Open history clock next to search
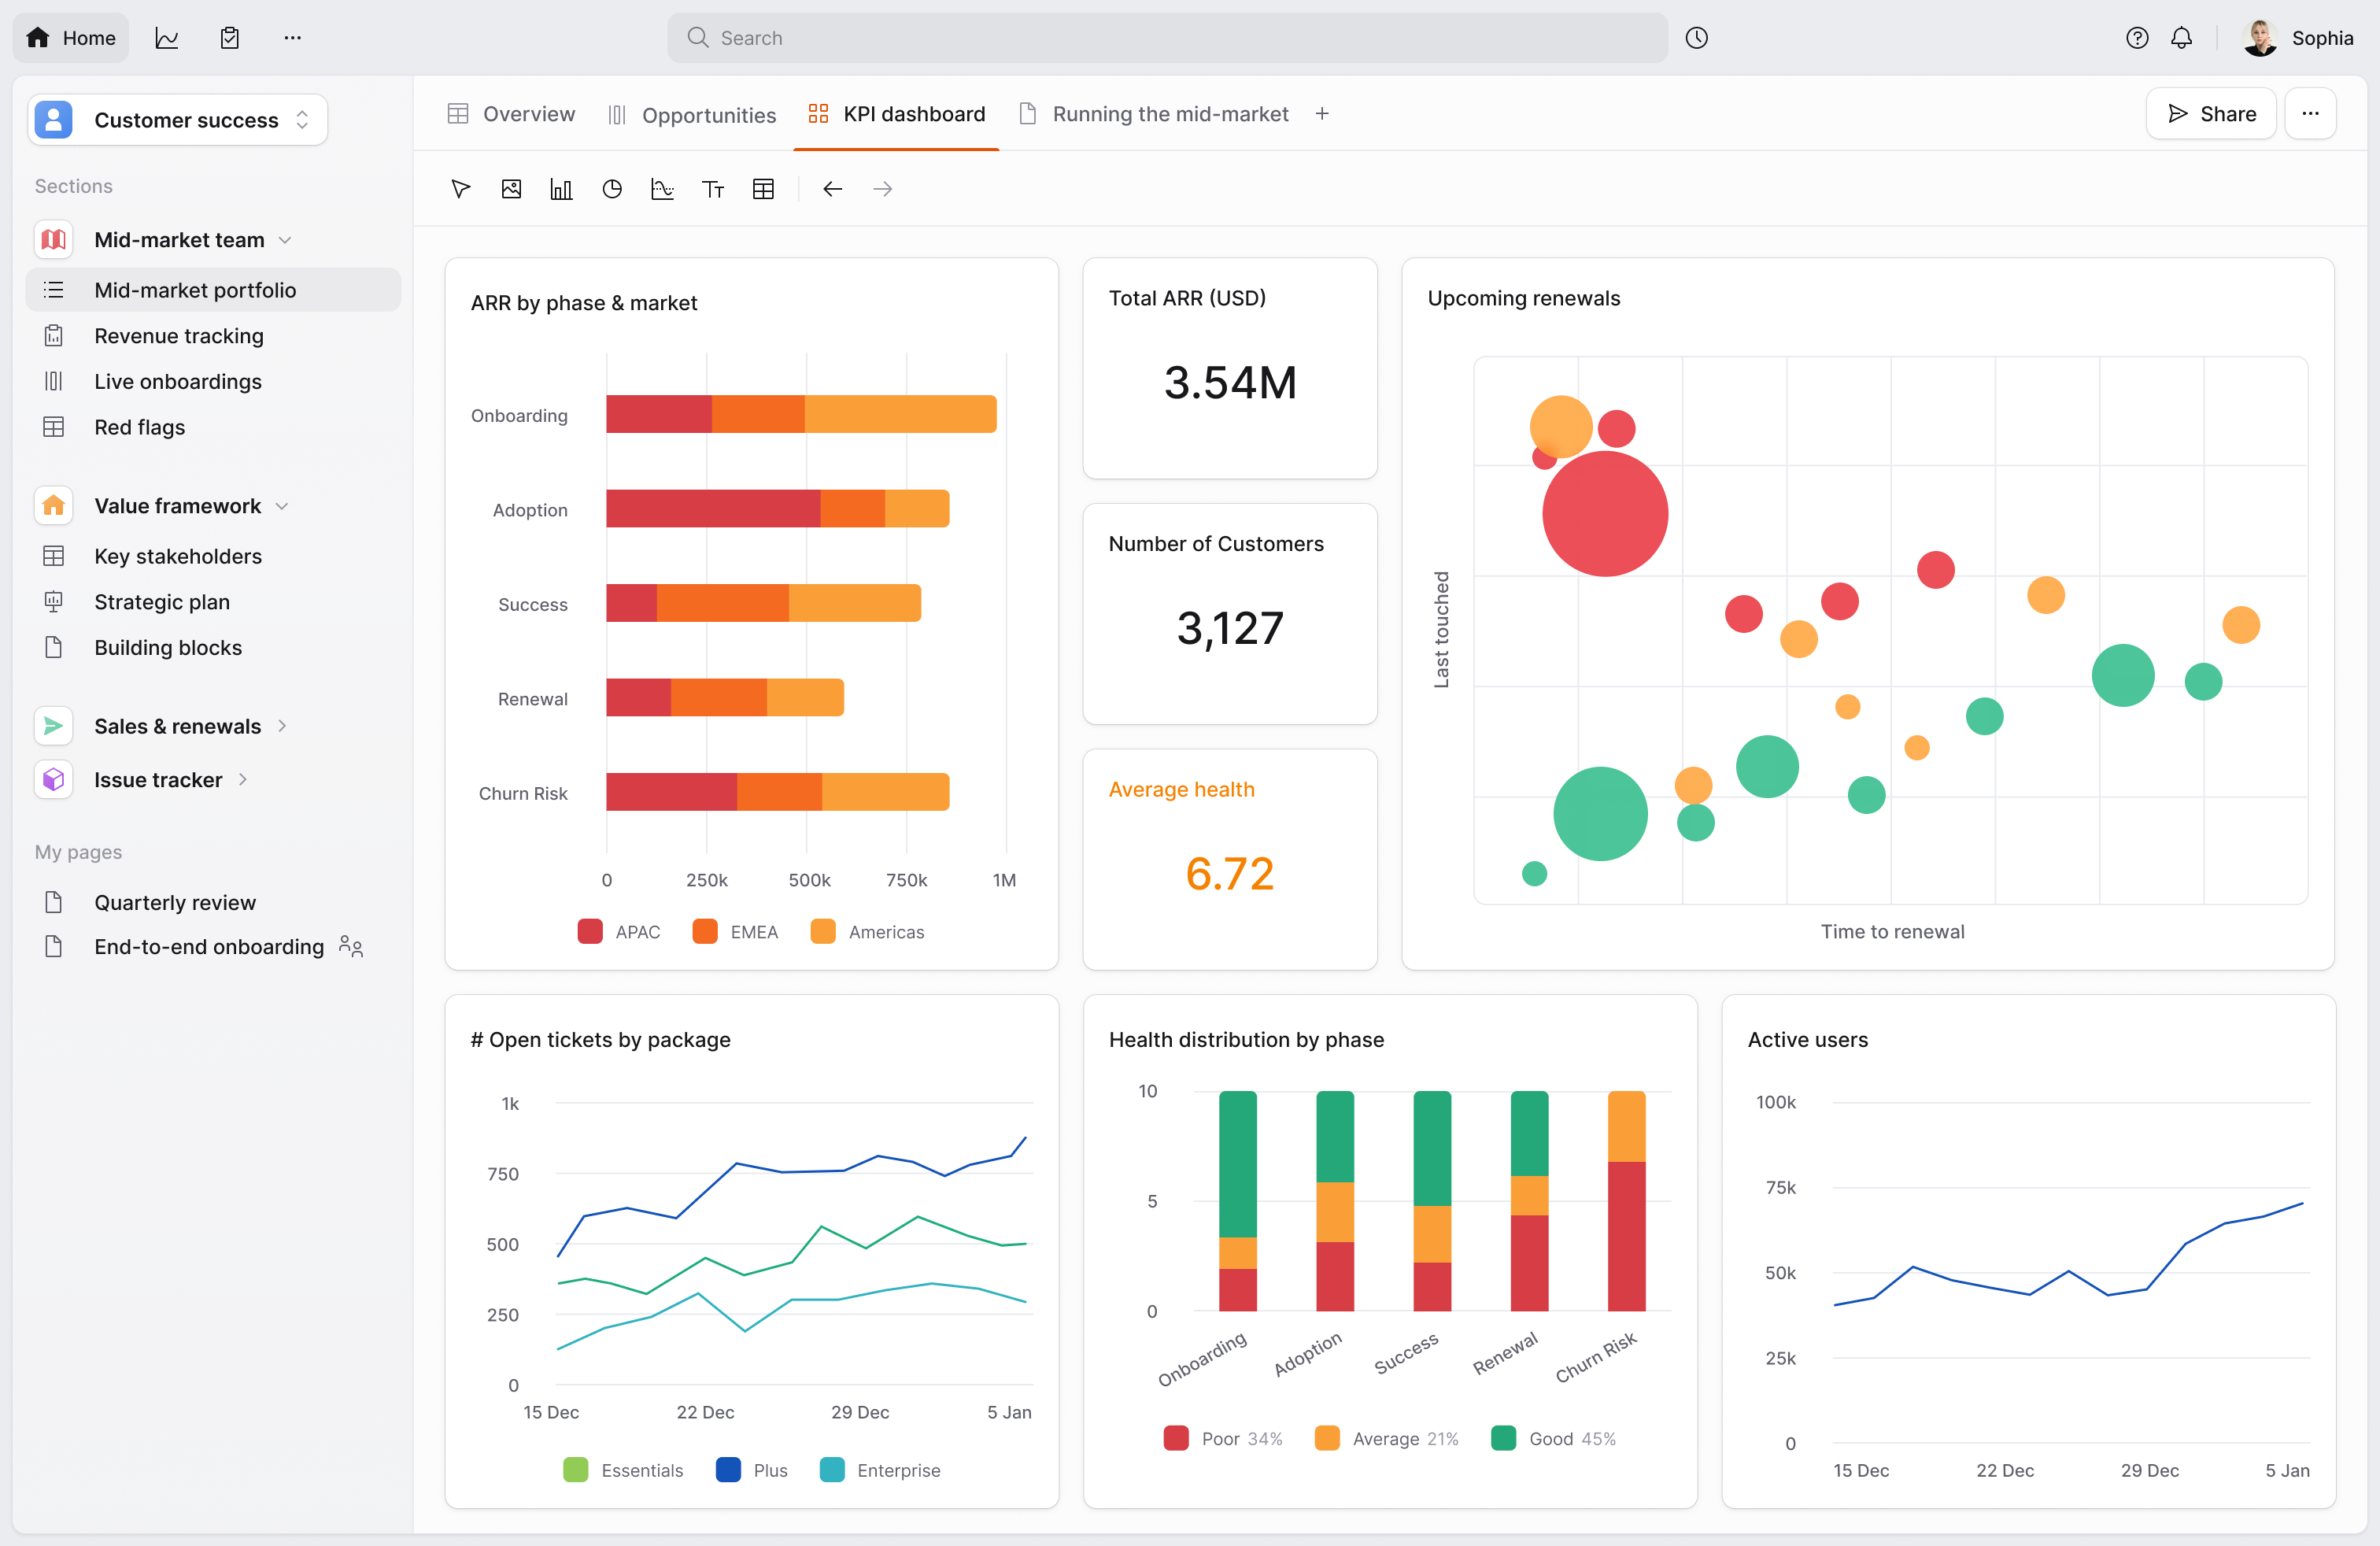The height and width of the screenshot is (1546, 2380). 1696,38
